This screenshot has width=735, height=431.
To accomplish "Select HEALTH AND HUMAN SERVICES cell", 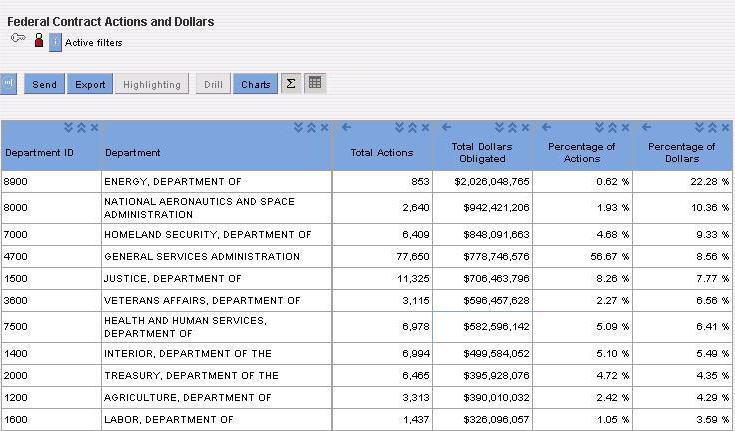I will pos(216,327).
